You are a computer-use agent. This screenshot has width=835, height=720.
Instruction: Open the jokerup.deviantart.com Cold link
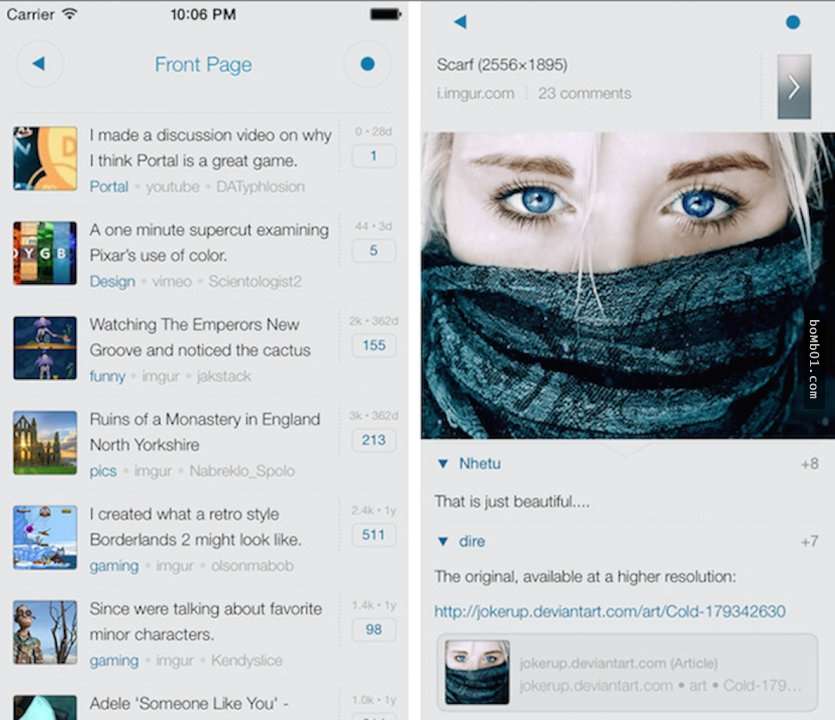pos(610,611)
